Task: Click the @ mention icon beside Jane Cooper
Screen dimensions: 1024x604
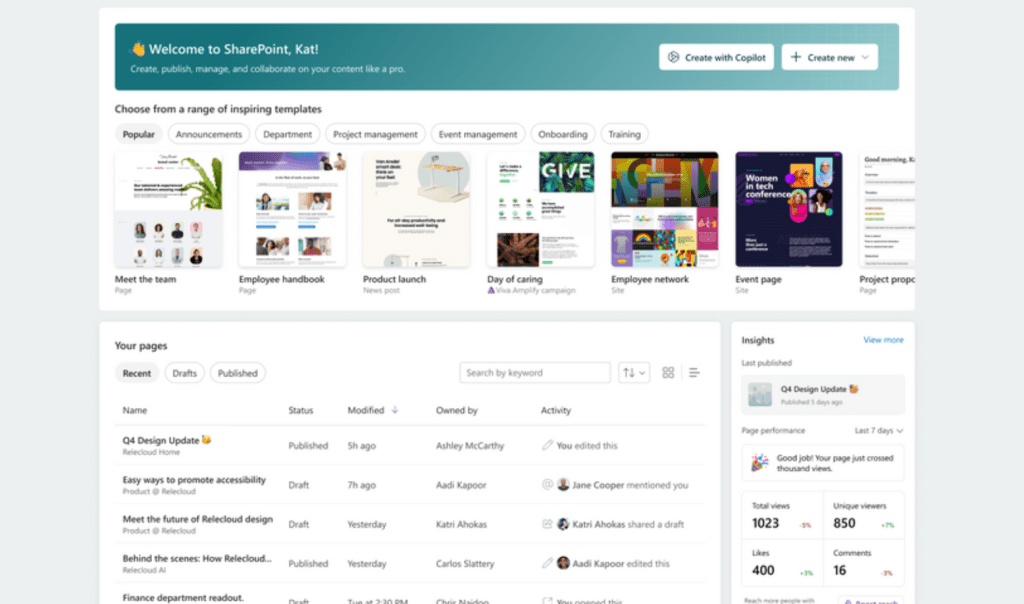Action: [x=547, y=485]
